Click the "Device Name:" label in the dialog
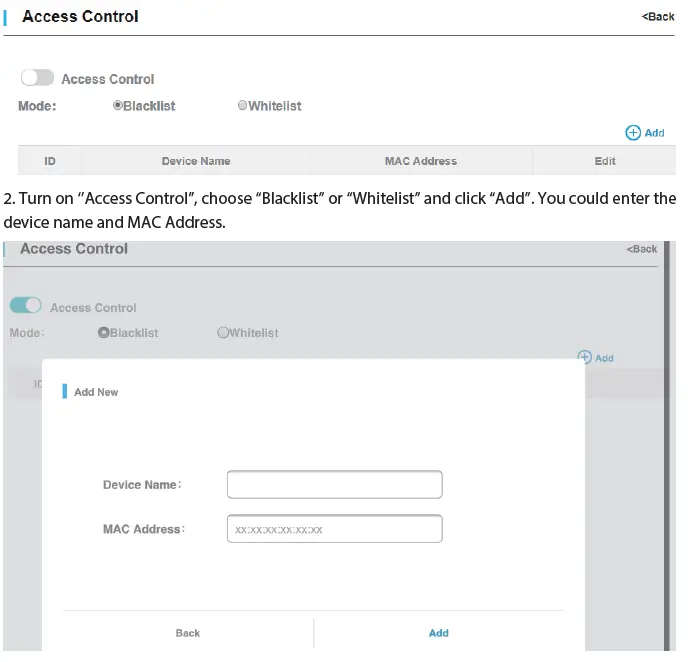The width and height of the screenshot is (696, 662). pyautogui.click(x=142, y=485)
